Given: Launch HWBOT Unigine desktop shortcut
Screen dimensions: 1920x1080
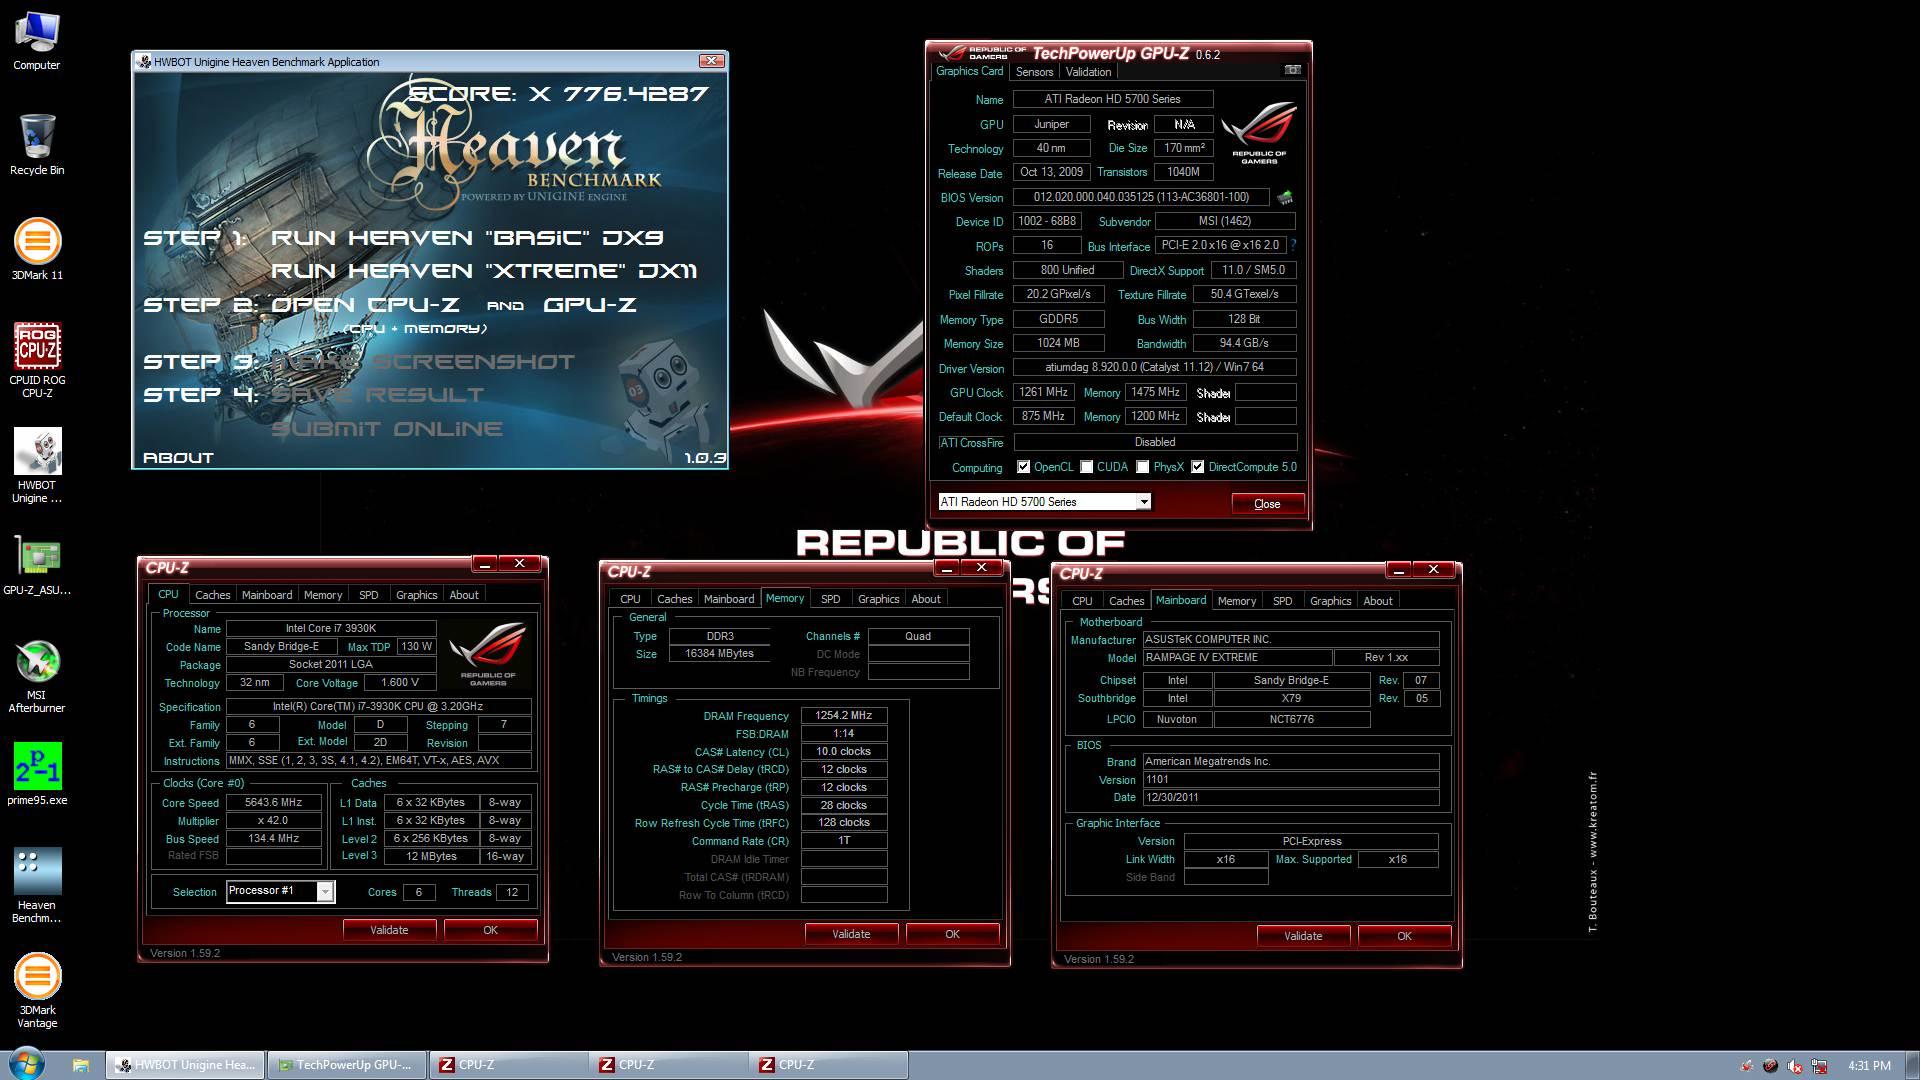Looking at the screenshot, I should coord(37,467).
